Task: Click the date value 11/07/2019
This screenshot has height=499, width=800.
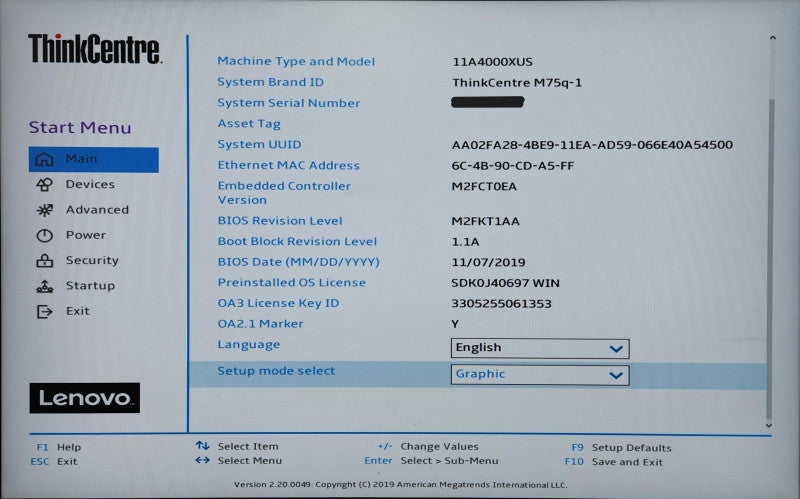Action: (x=488, y=263)
